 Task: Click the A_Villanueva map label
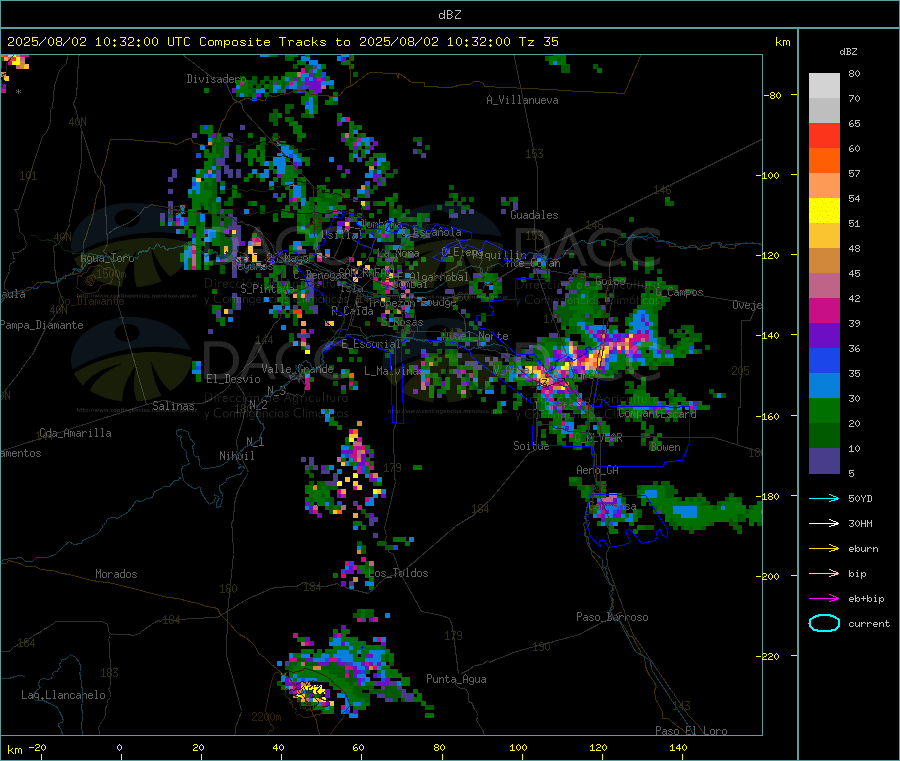(522, 100)
